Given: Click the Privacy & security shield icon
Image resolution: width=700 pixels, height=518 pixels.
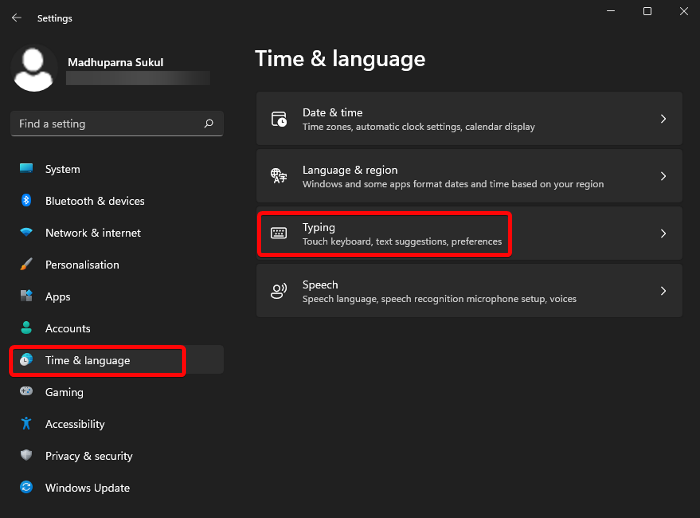Looking at the screenshot, I should [27, 456].
